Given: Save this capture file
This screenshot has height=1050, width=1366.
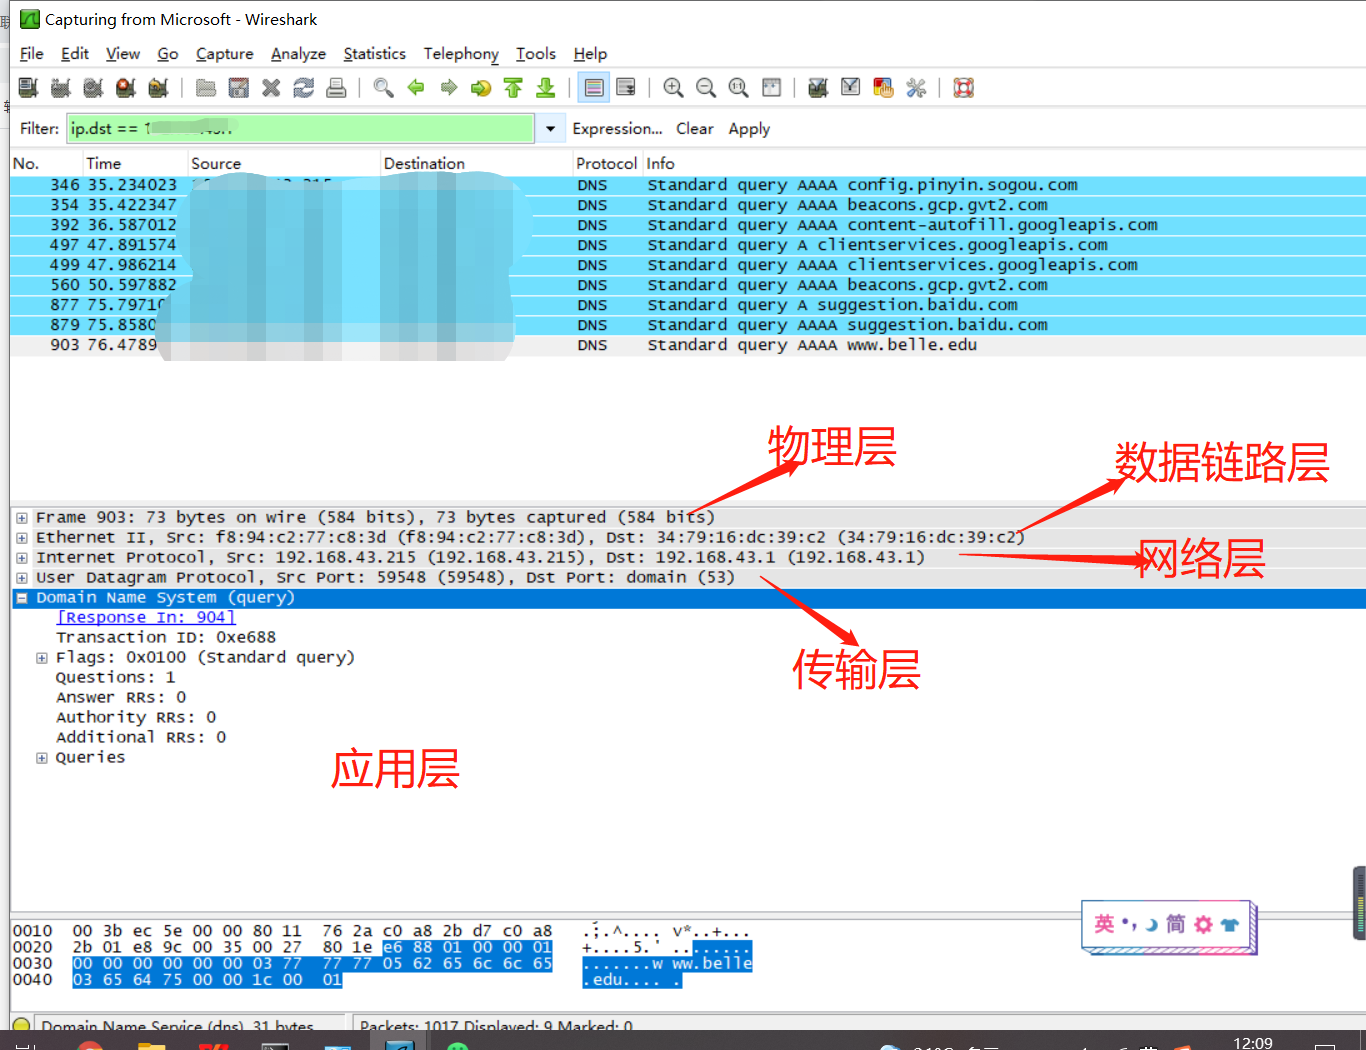Looking at the screenshot, I should click(x=238, y=88).
